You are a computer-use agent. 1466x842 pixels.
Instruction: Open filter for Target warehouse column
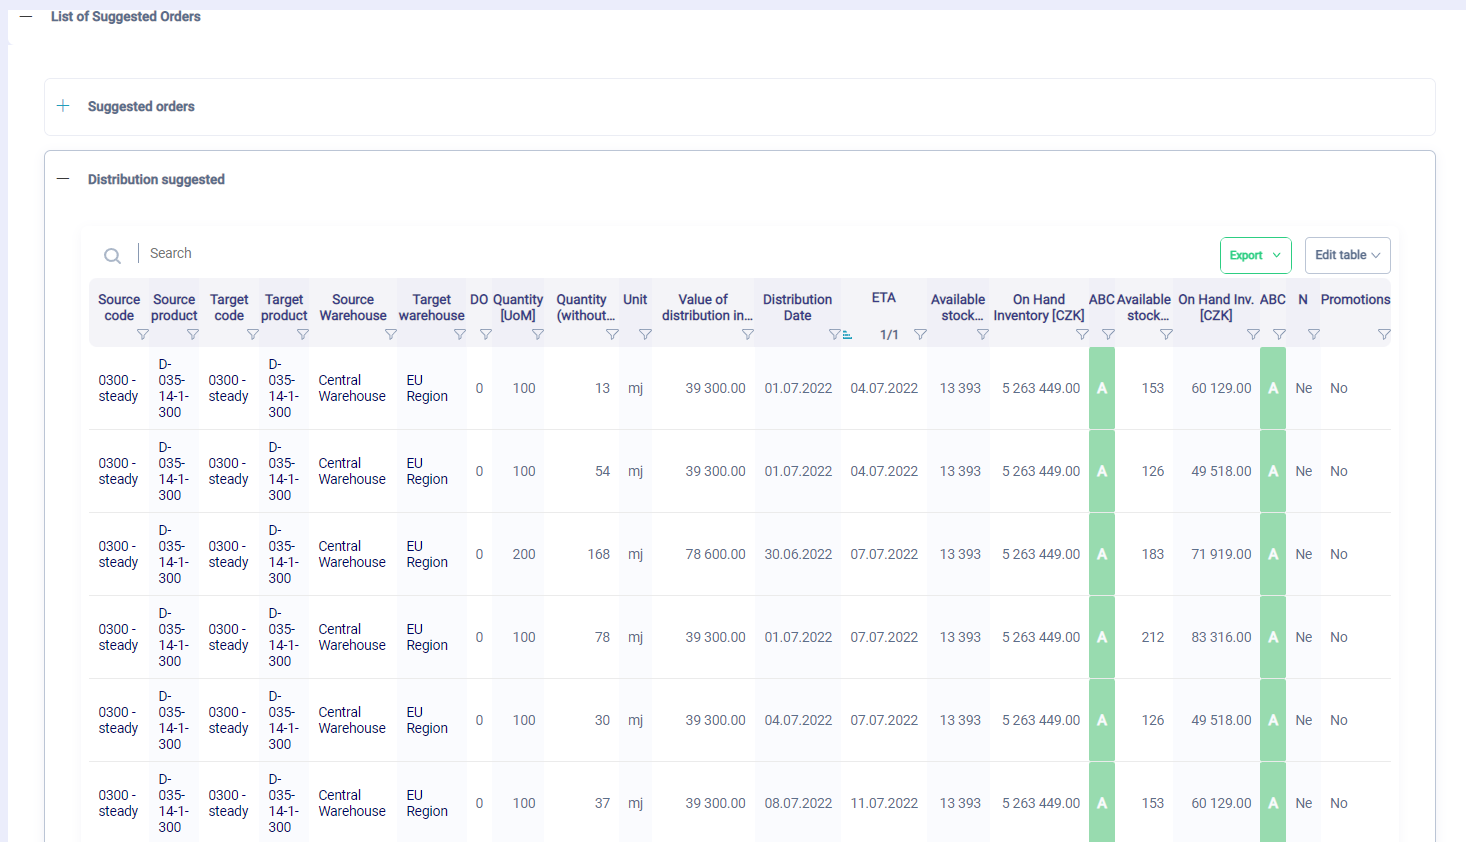click(460, 335)
